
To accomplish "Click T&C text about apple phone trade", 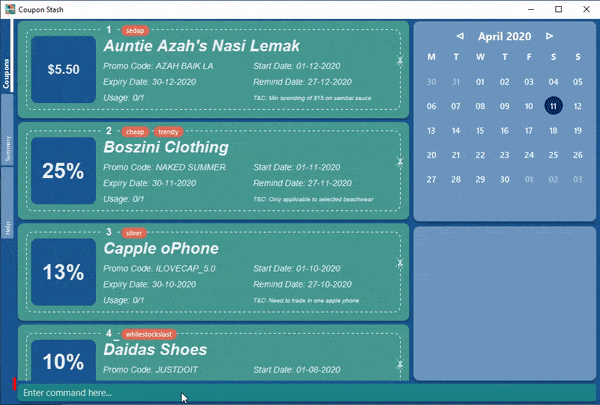I will (307, 300).
